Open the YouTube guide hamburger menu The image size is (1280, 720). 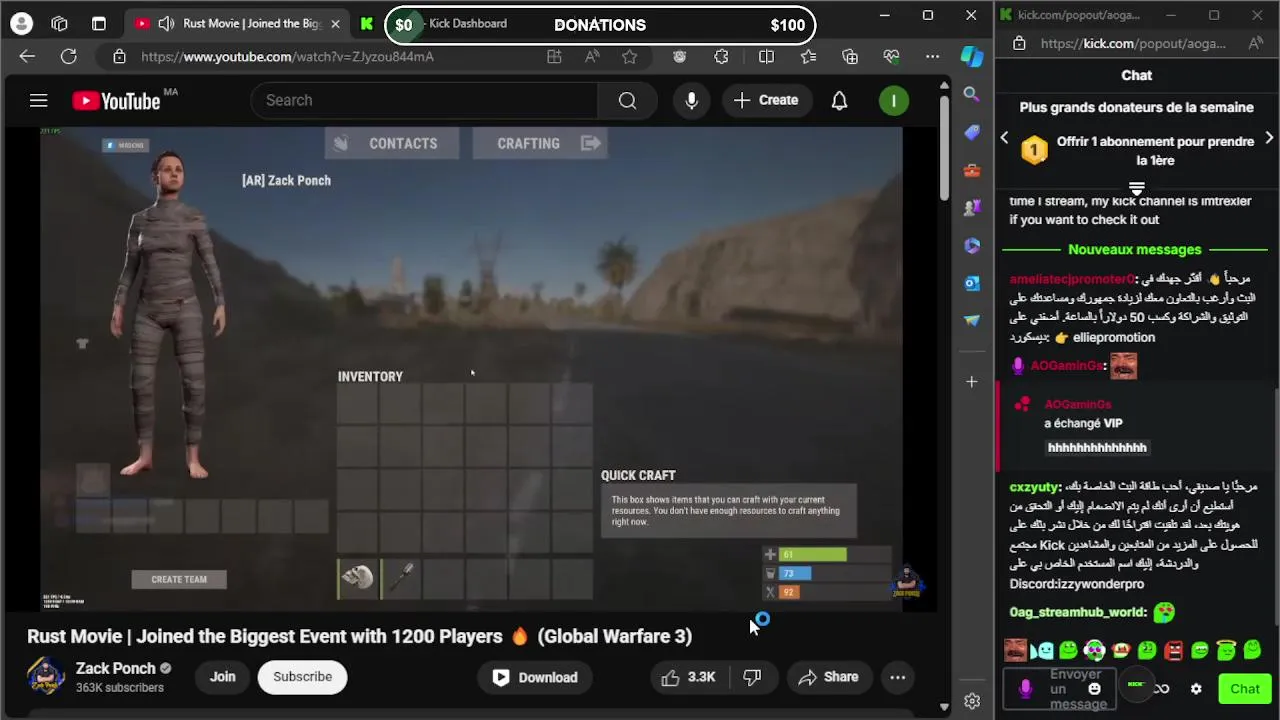[x=38, y=100]
